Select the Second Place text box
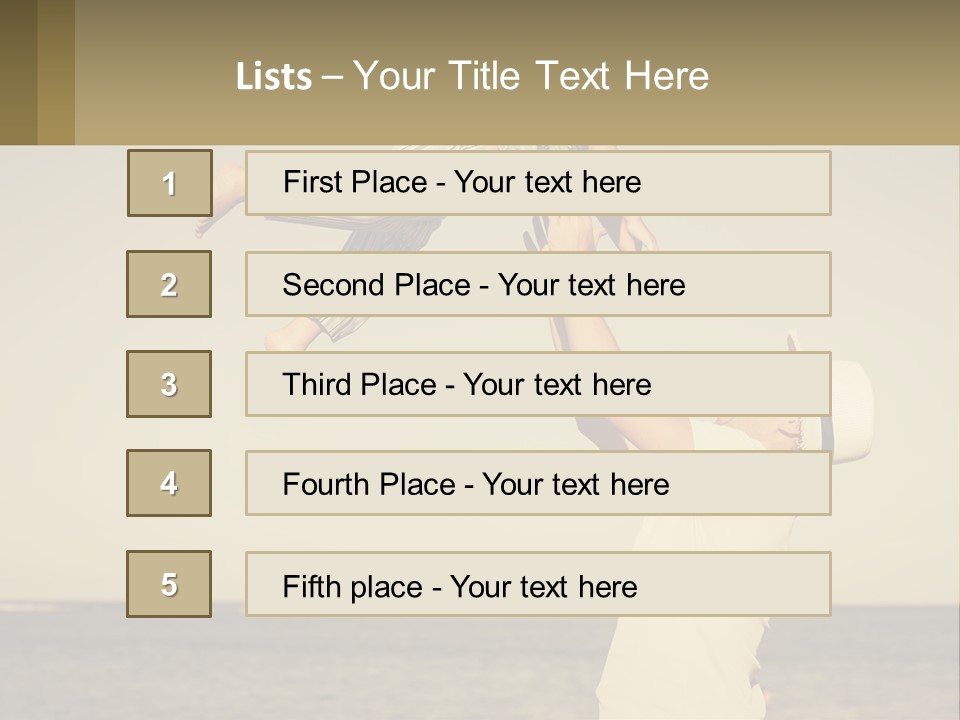Image resolution: width=960 pixels, height=720 pixels. click(x=538, y=284)
